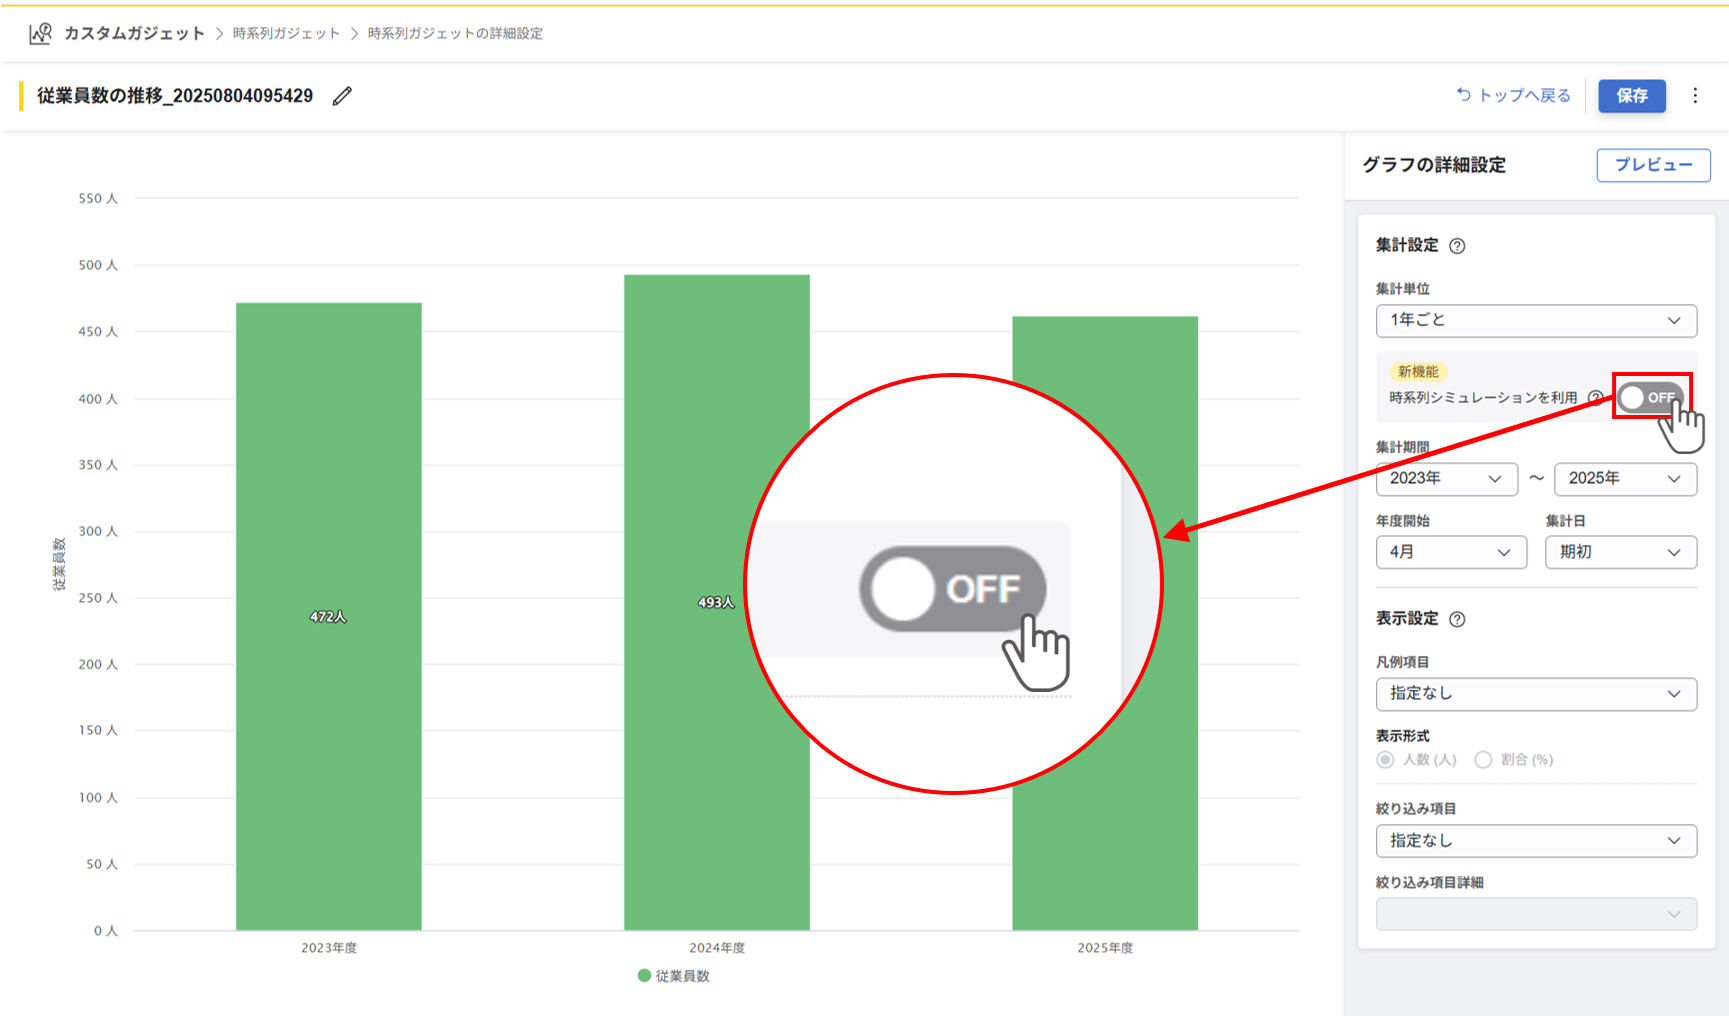Enable the 時系列シミュレーション OFF toggle
This screenshot has width=1729, height=1016.
pos(1650,397)
